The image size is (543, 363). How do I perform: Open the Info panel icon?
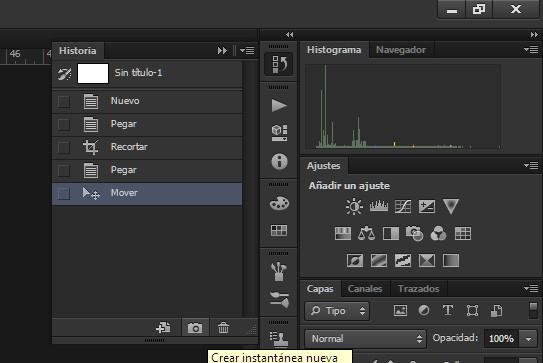(x=279, y=161)
